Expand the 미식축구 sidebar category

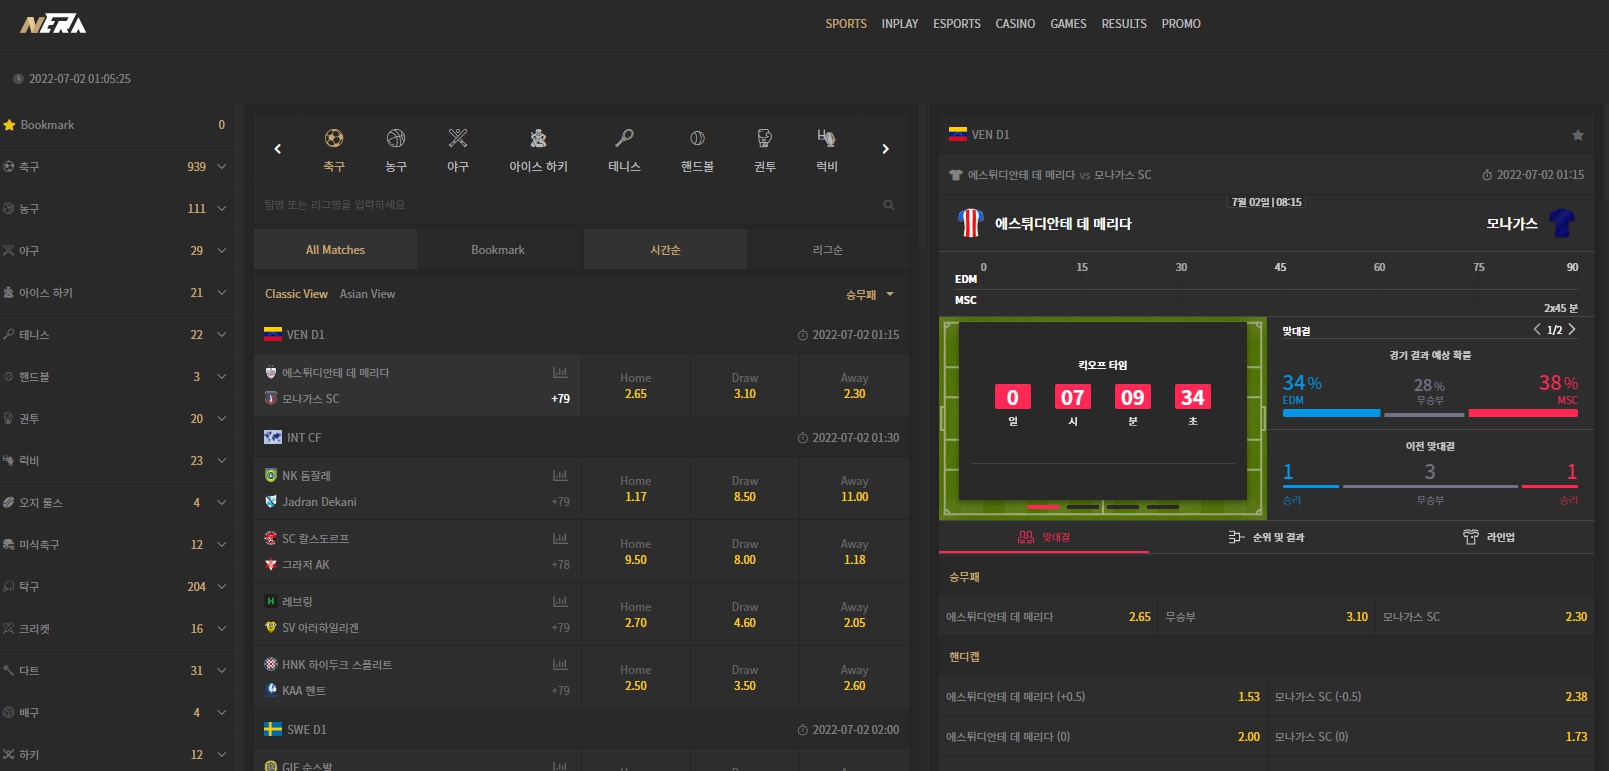(x=221, y=545)
